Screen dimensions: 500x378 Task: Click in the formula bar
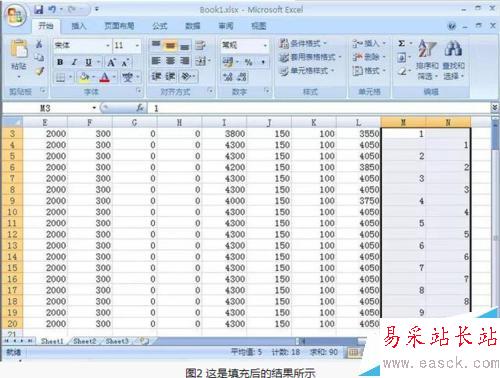[320, 108]
